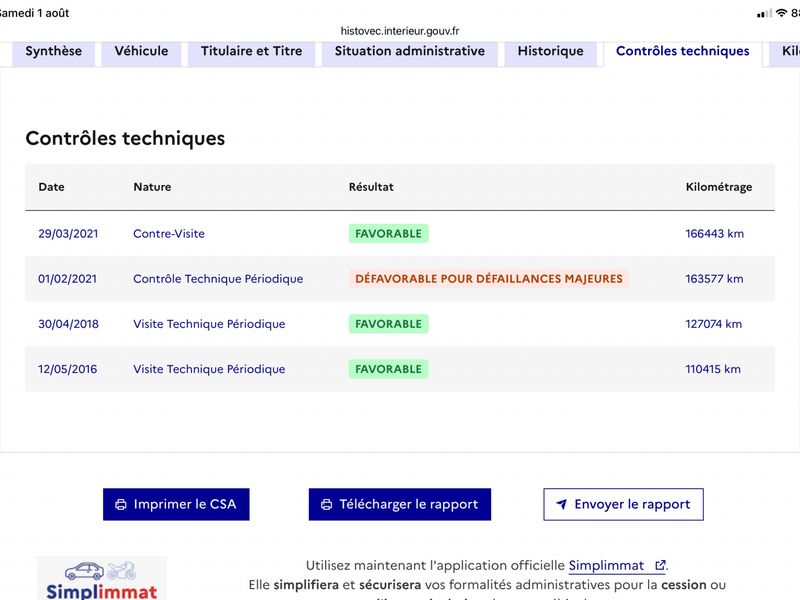
Task: Select the Contrôles techniques tab
Action: [683, 52]
